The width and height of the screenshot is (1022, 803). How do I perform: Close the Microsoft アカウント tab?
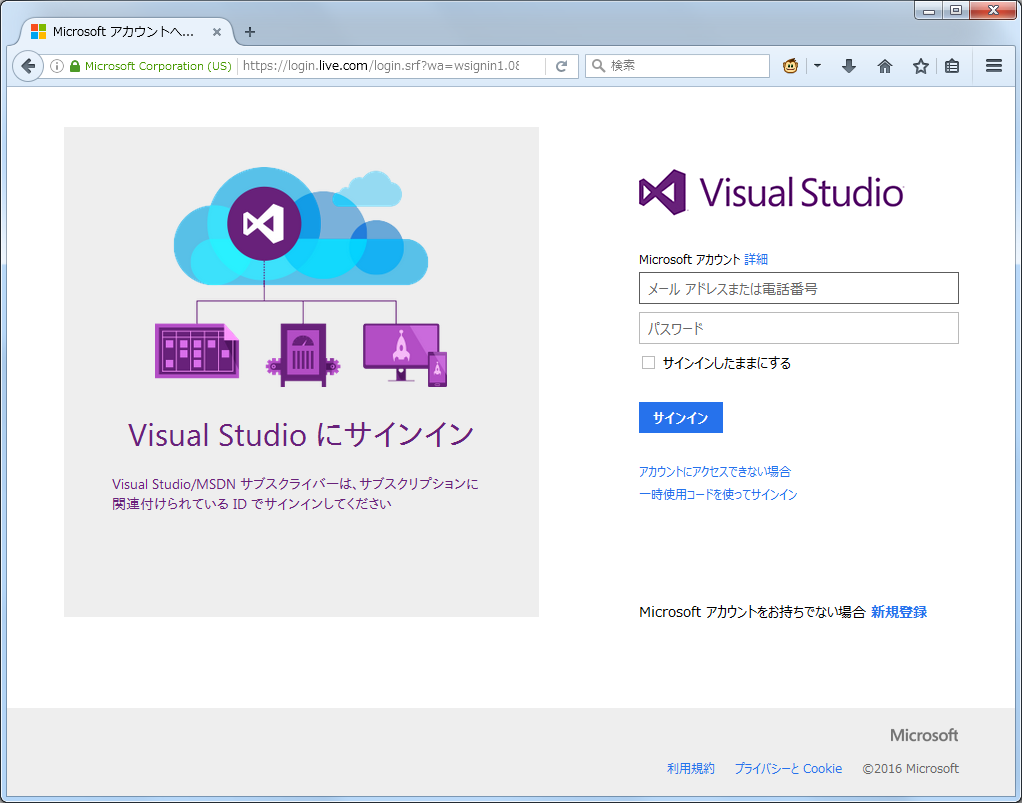(x=217, y=31)
